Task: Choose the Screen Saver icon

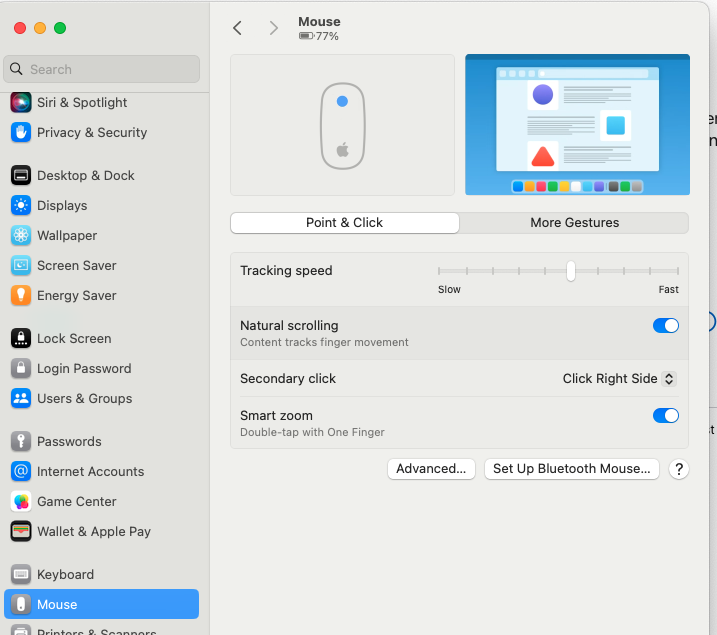Action: [x=21, y=266]
